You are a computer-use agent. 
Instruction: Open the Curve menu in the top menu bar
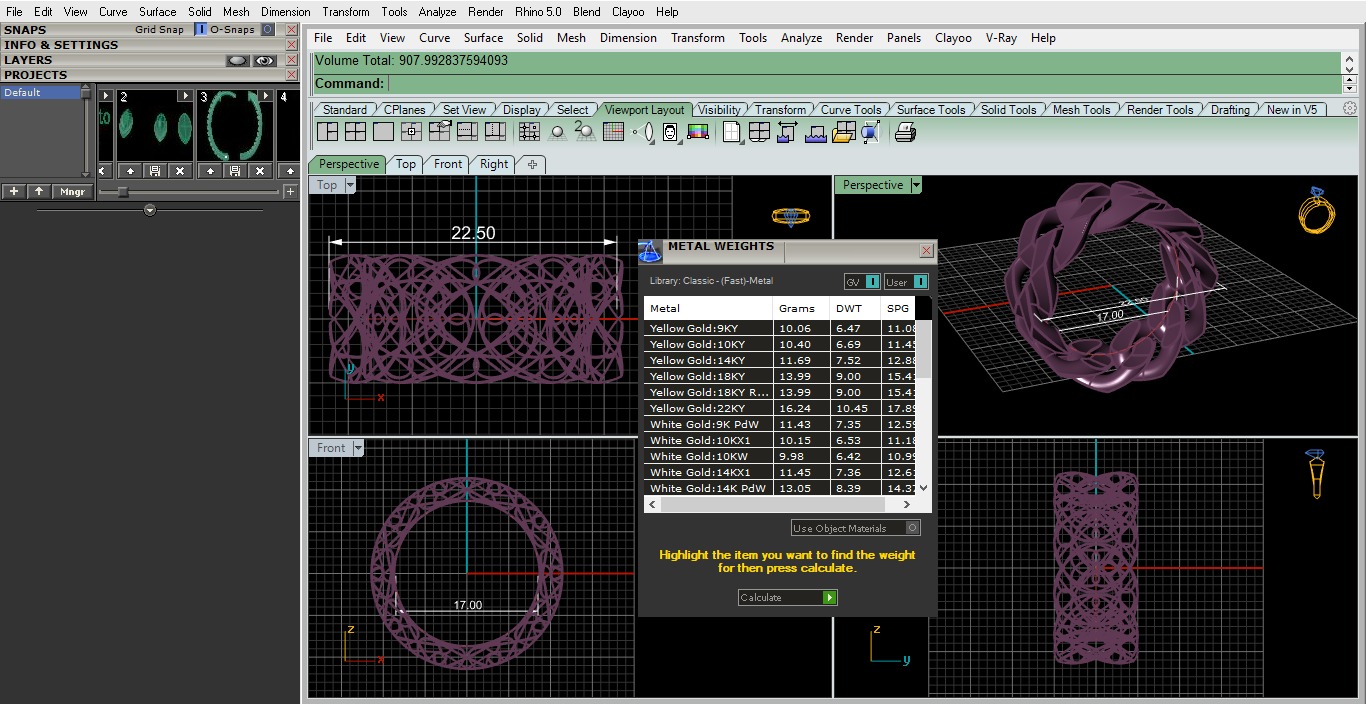coord(113,12)
